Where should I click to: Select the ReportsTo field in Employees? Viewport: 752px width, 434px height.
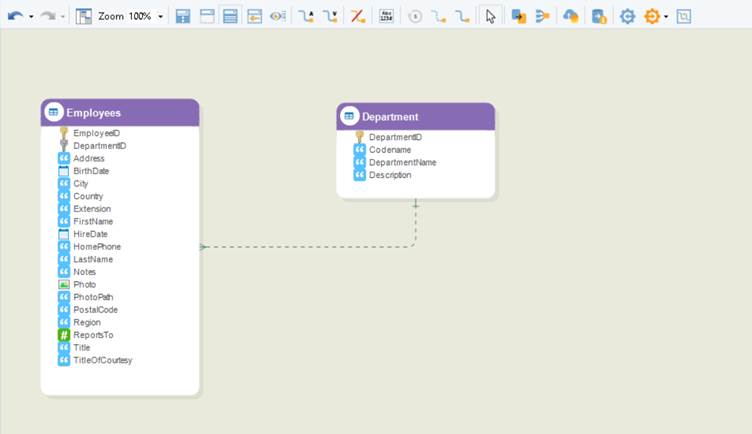(93, 335)
